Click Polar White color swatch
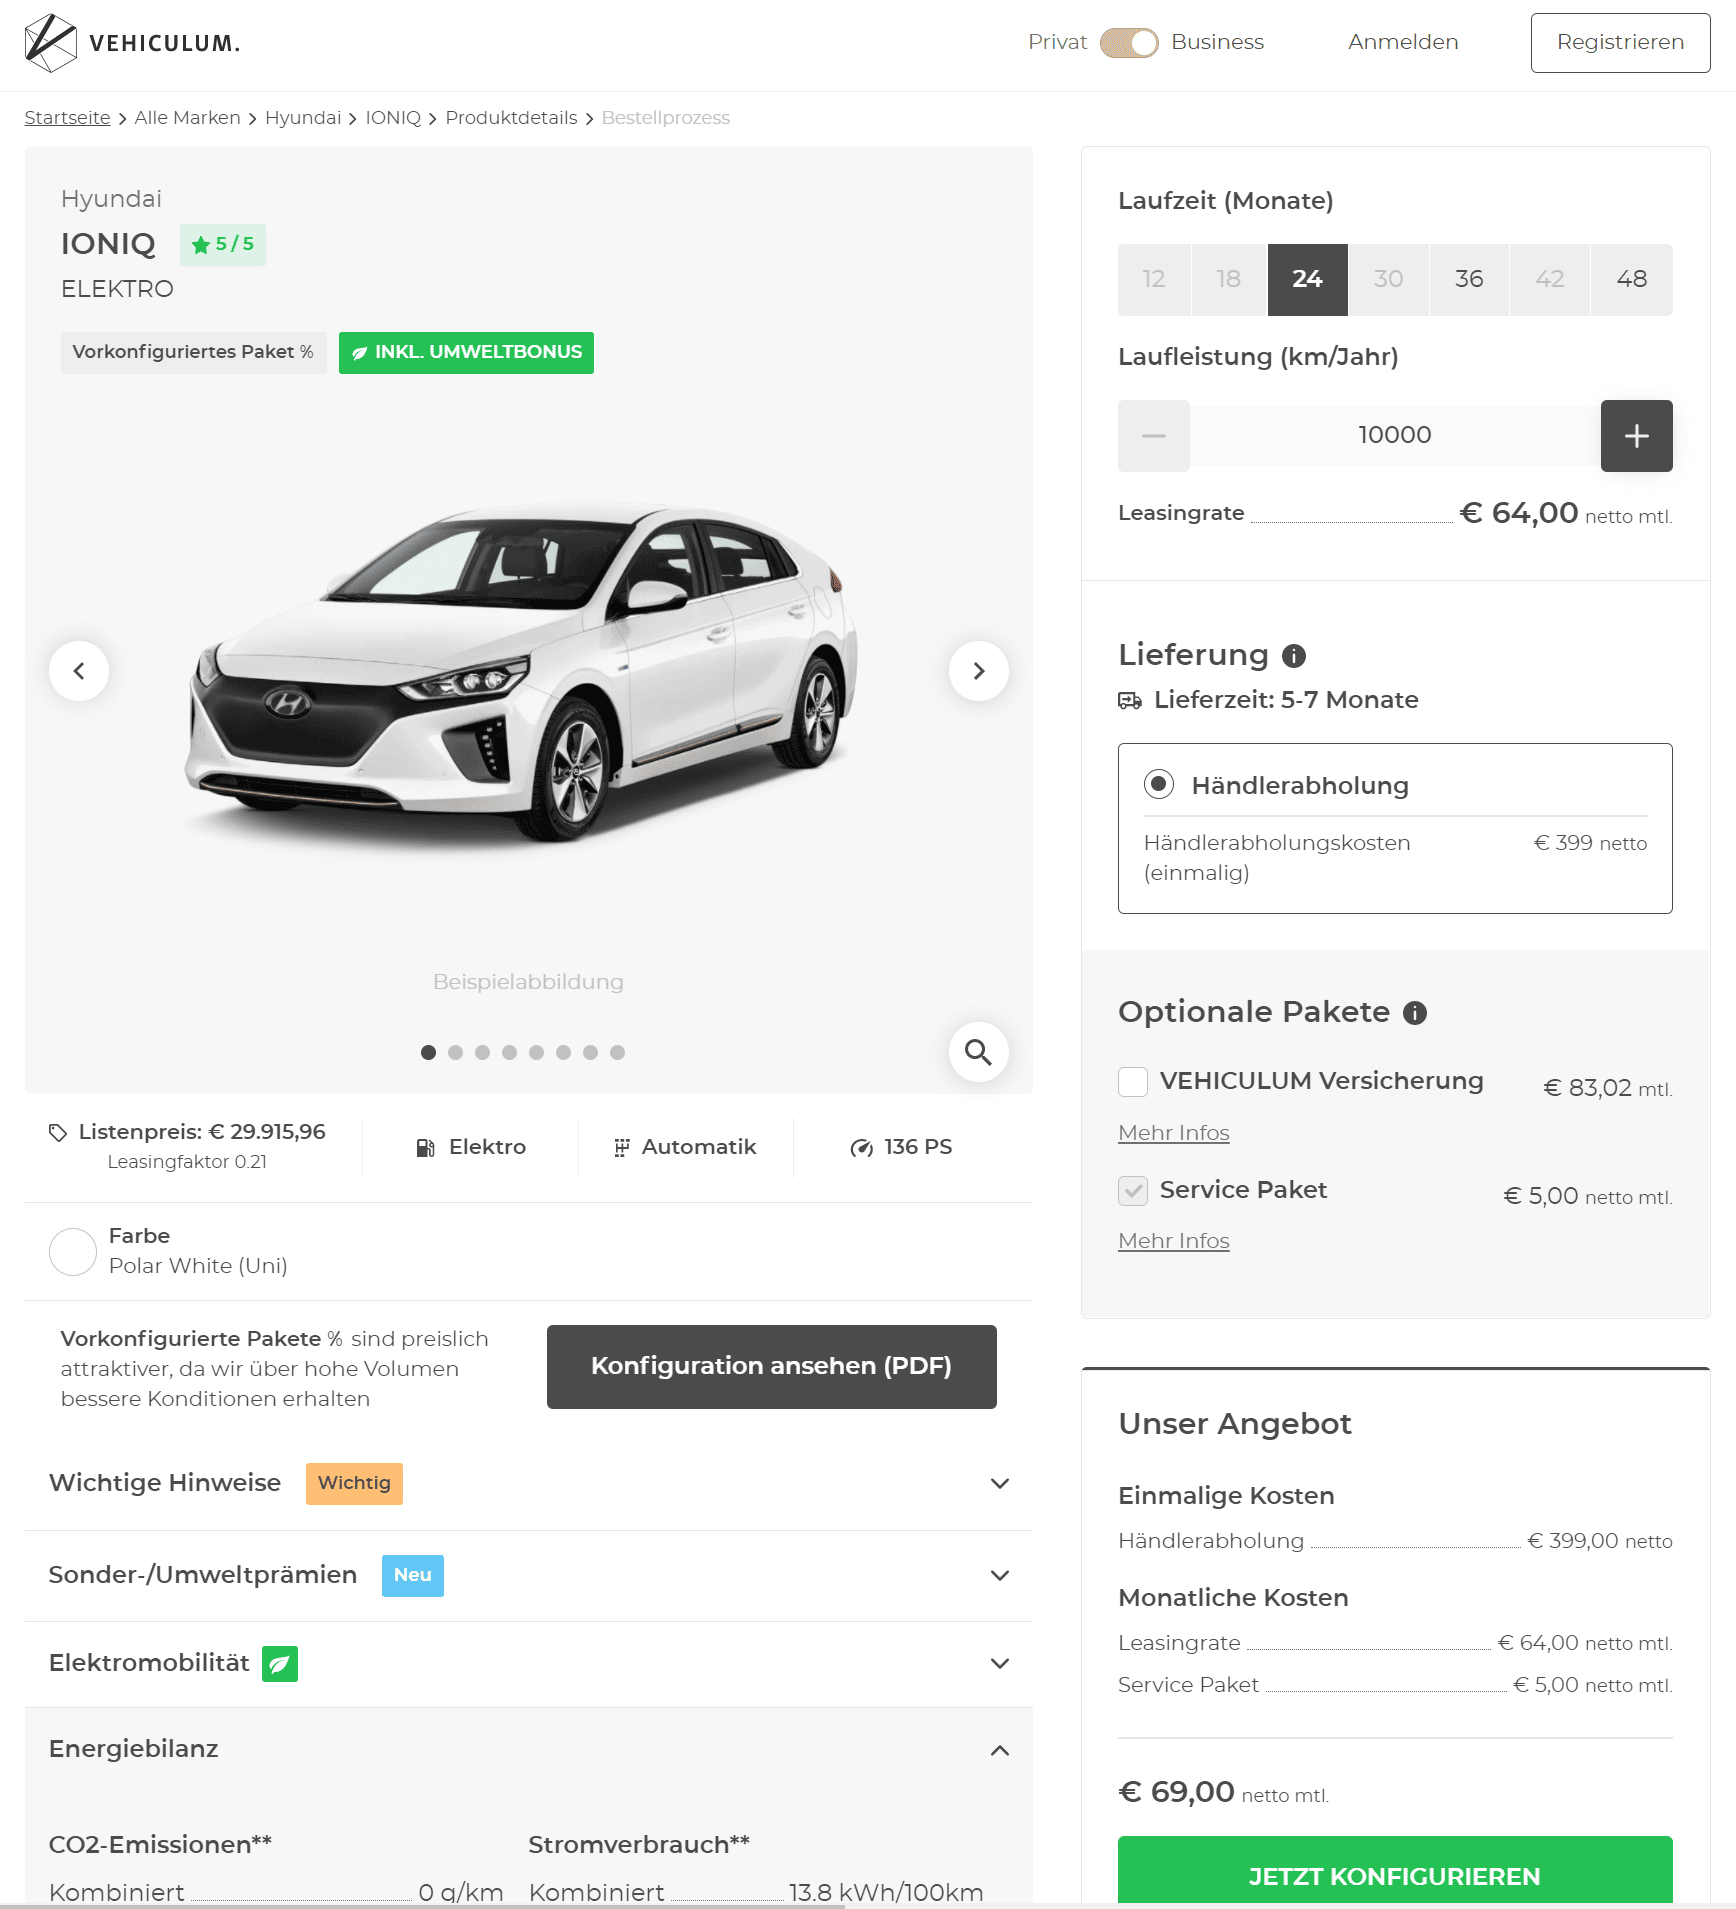 coord(73,1252)
